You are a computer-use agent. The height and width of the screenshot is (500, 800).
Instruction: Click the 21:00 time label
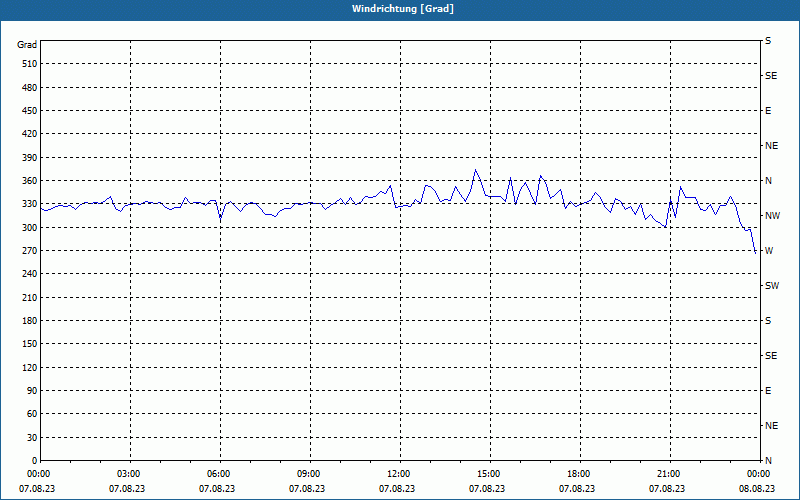(669, 474)
